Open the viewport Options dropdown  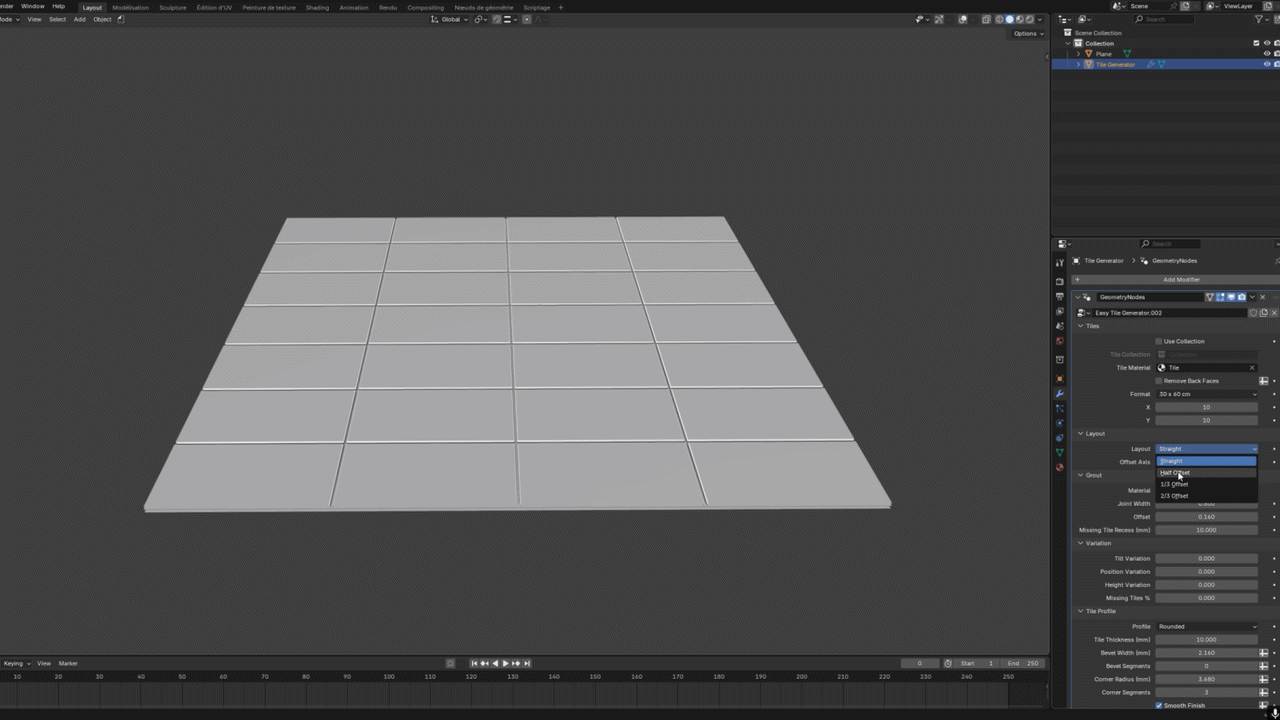click(1027, 34)
